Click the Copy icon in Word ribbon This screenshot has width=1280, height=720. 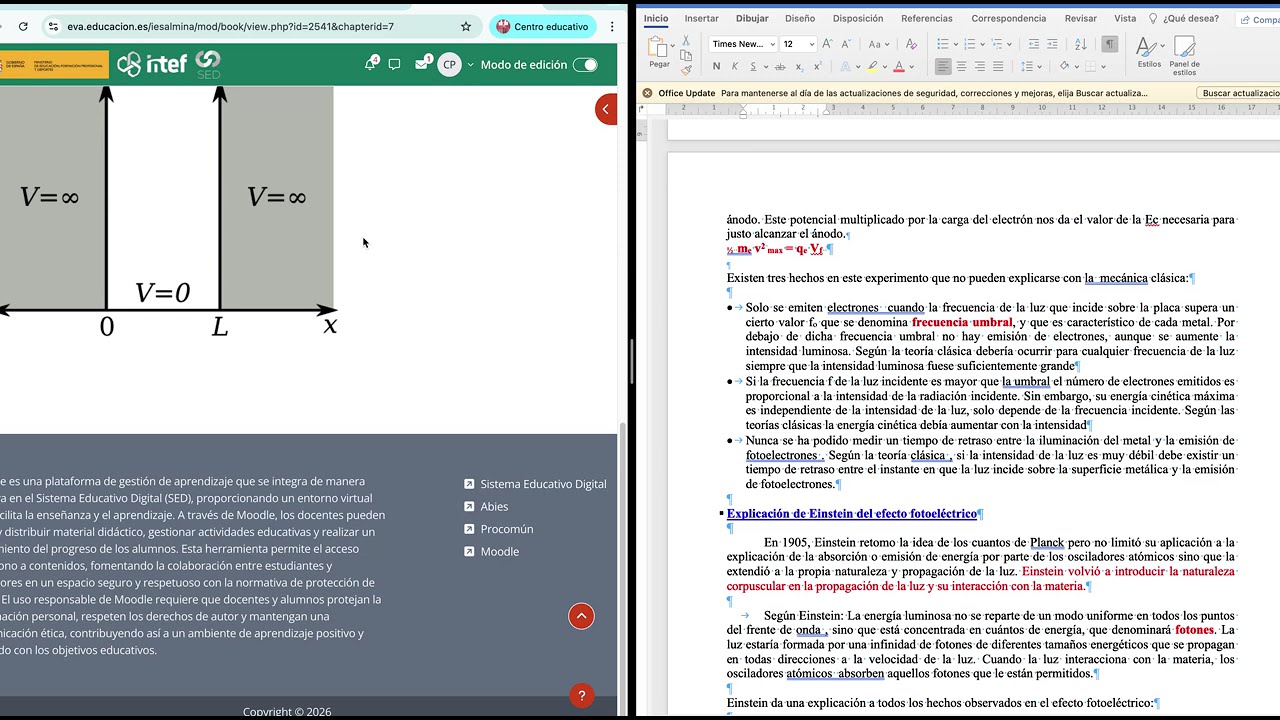pos(686,56)
